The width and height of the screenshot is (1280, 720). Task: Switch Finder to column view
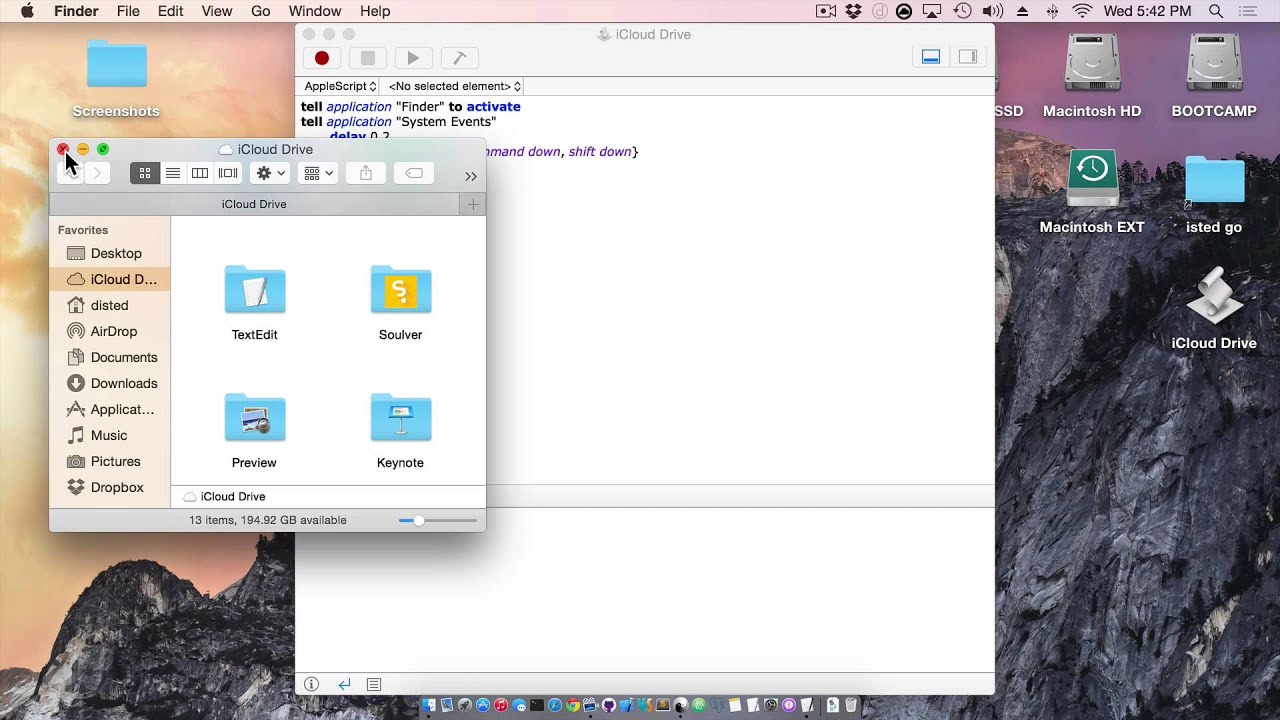[x=199, y=172]
